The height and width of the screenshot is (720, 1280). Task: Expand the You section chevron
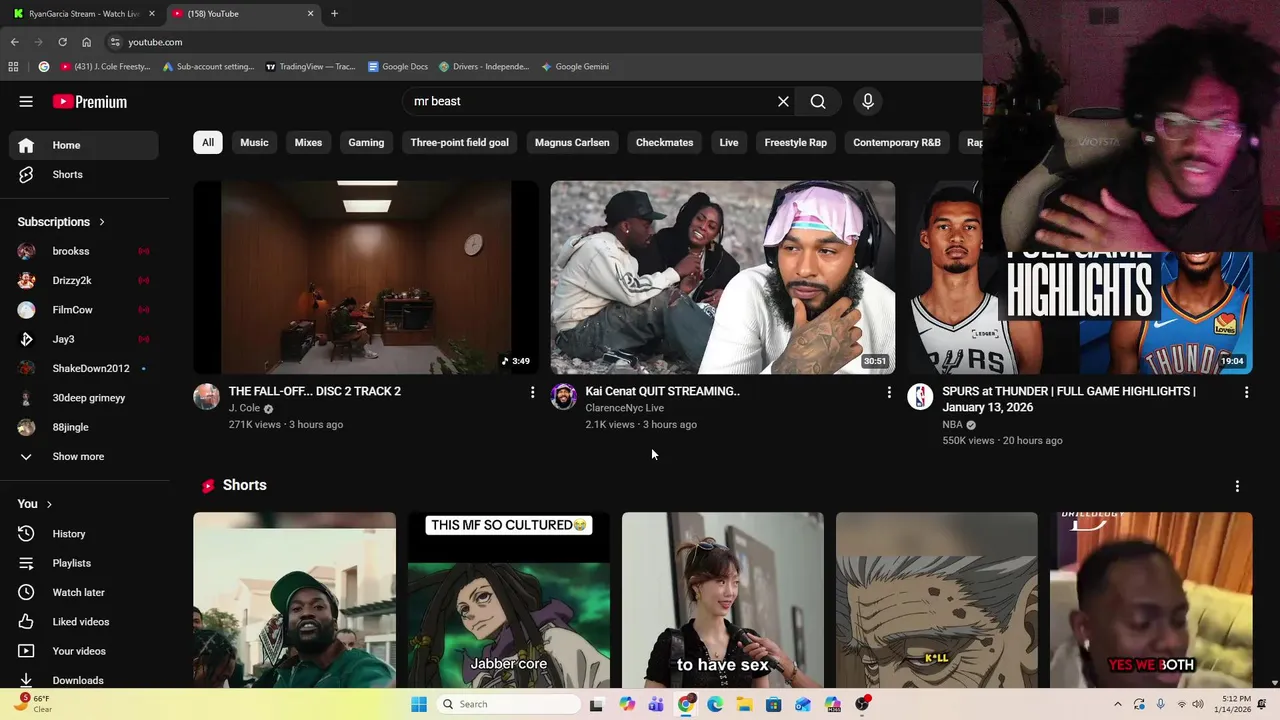[x=49, y=504]
